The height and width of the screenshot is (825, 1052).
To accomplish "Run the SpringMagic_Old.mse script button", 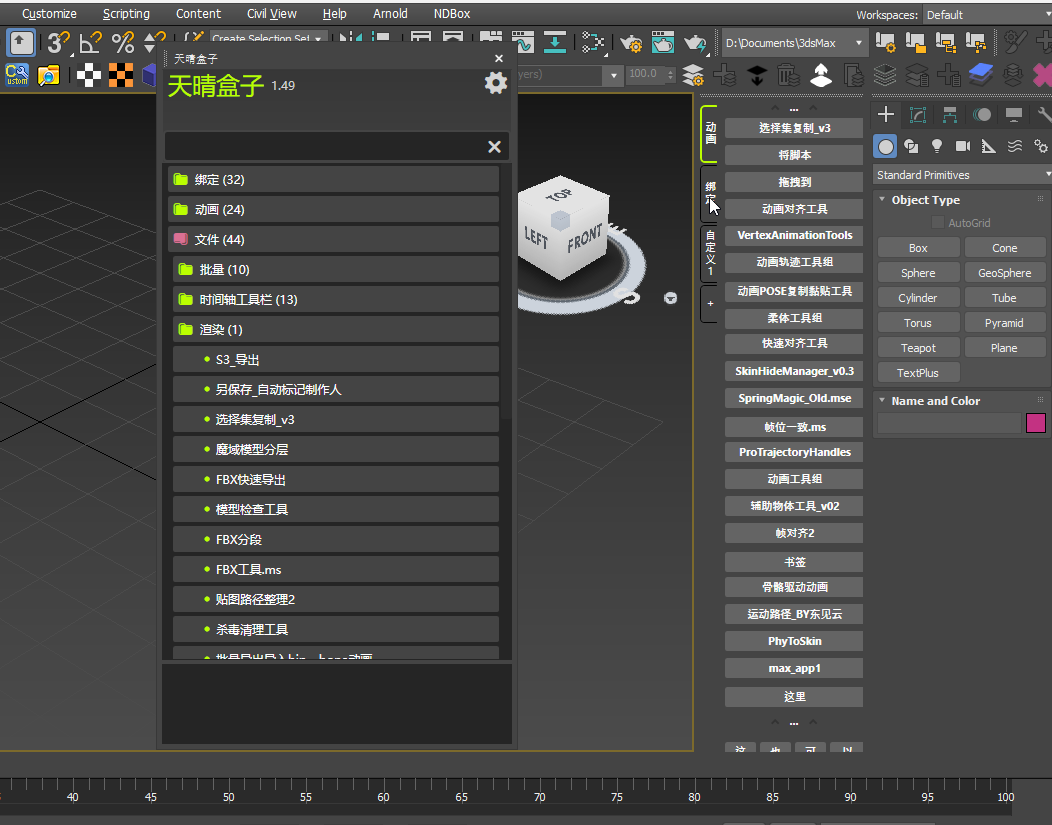I will 794,398.
